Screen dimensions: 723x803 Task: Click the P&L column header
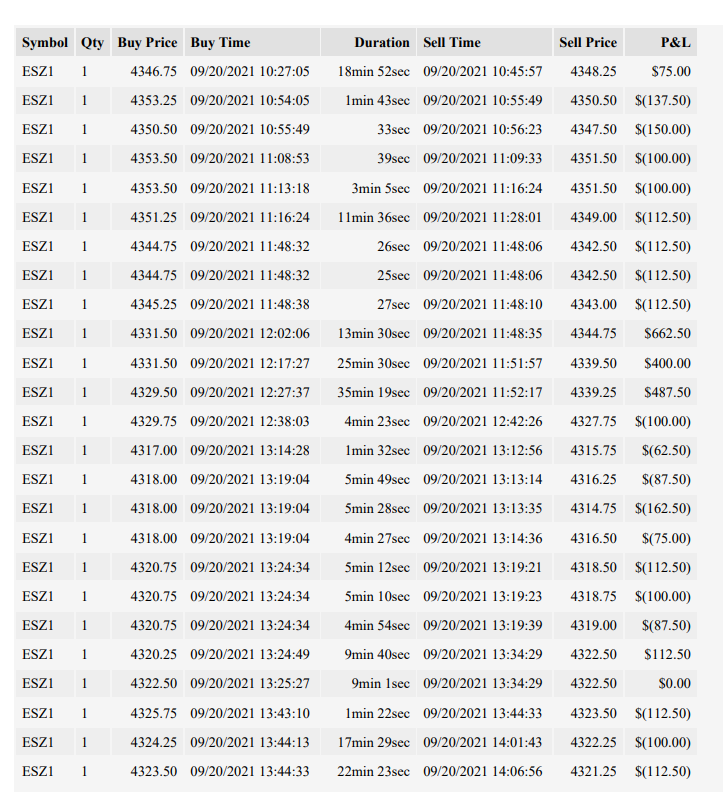point(661,42)
